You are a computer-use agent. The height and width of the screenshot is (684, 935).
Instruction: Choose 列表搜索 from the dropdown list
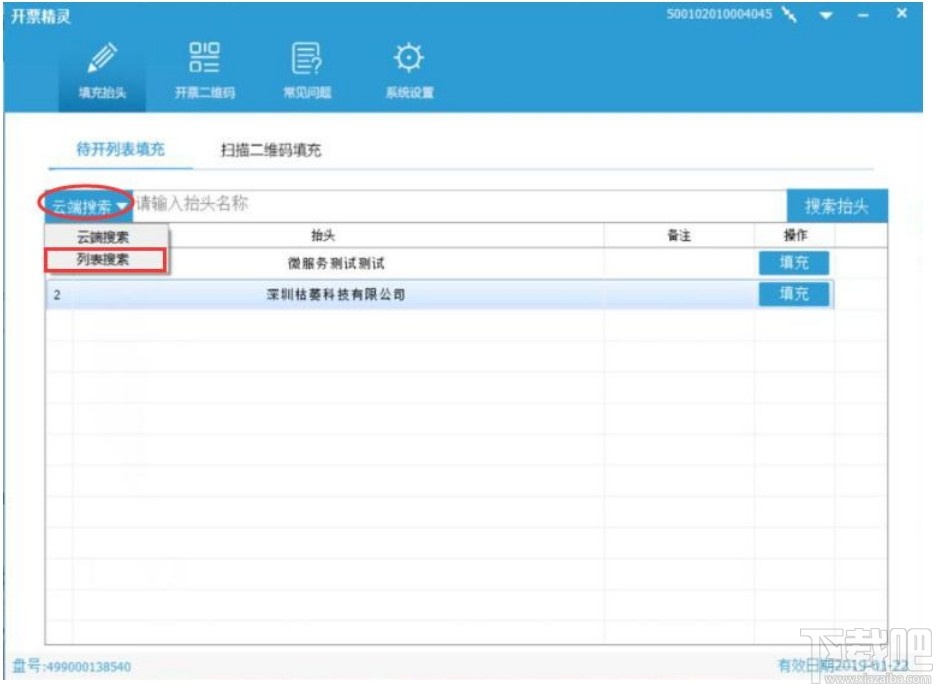click(x=105, y=260)
